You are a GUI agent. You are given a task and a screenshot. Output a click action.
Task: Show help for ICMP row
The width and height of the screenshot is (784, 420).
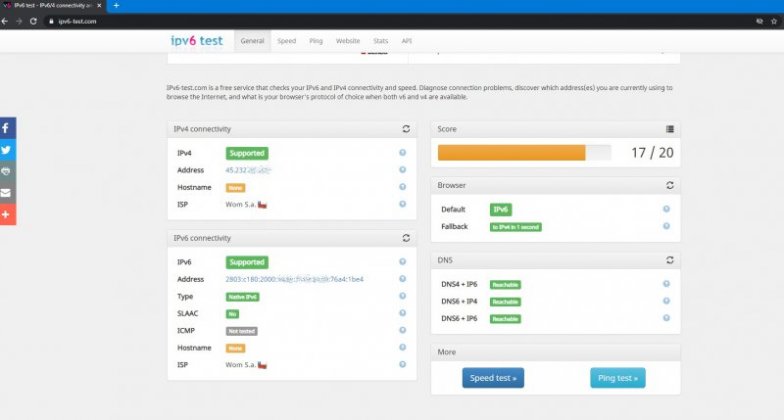402,330
